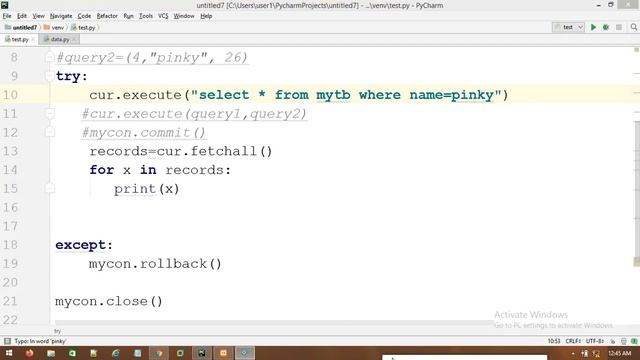Run the test configuration with green play
Screen dimensions: 640x360
click(x=593, y=27)
